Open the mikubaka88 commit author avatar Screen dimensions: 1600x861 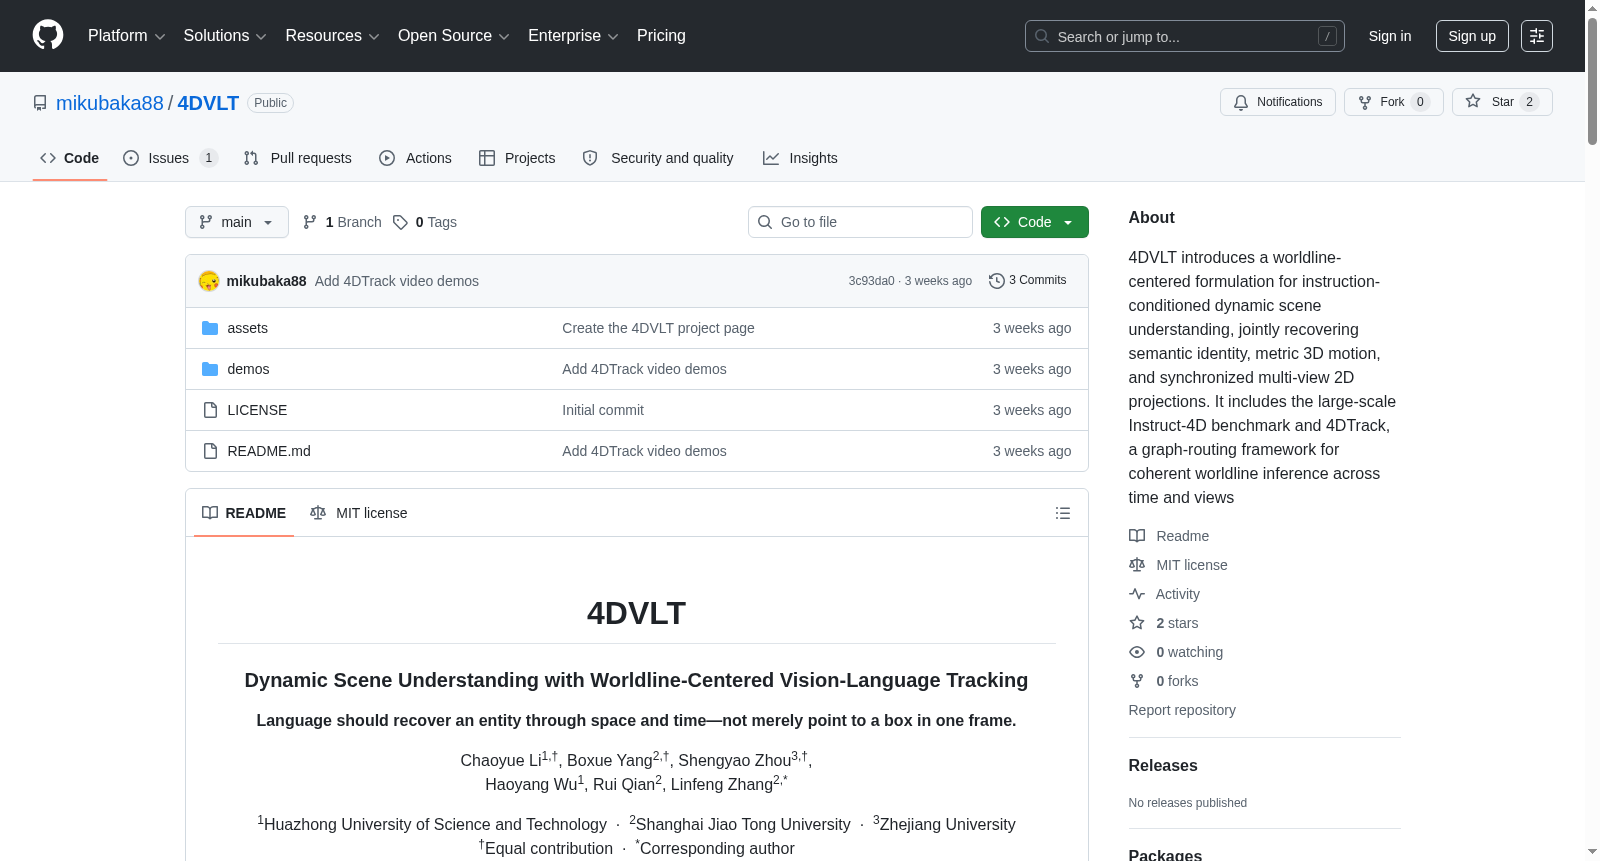coord(209,281)
